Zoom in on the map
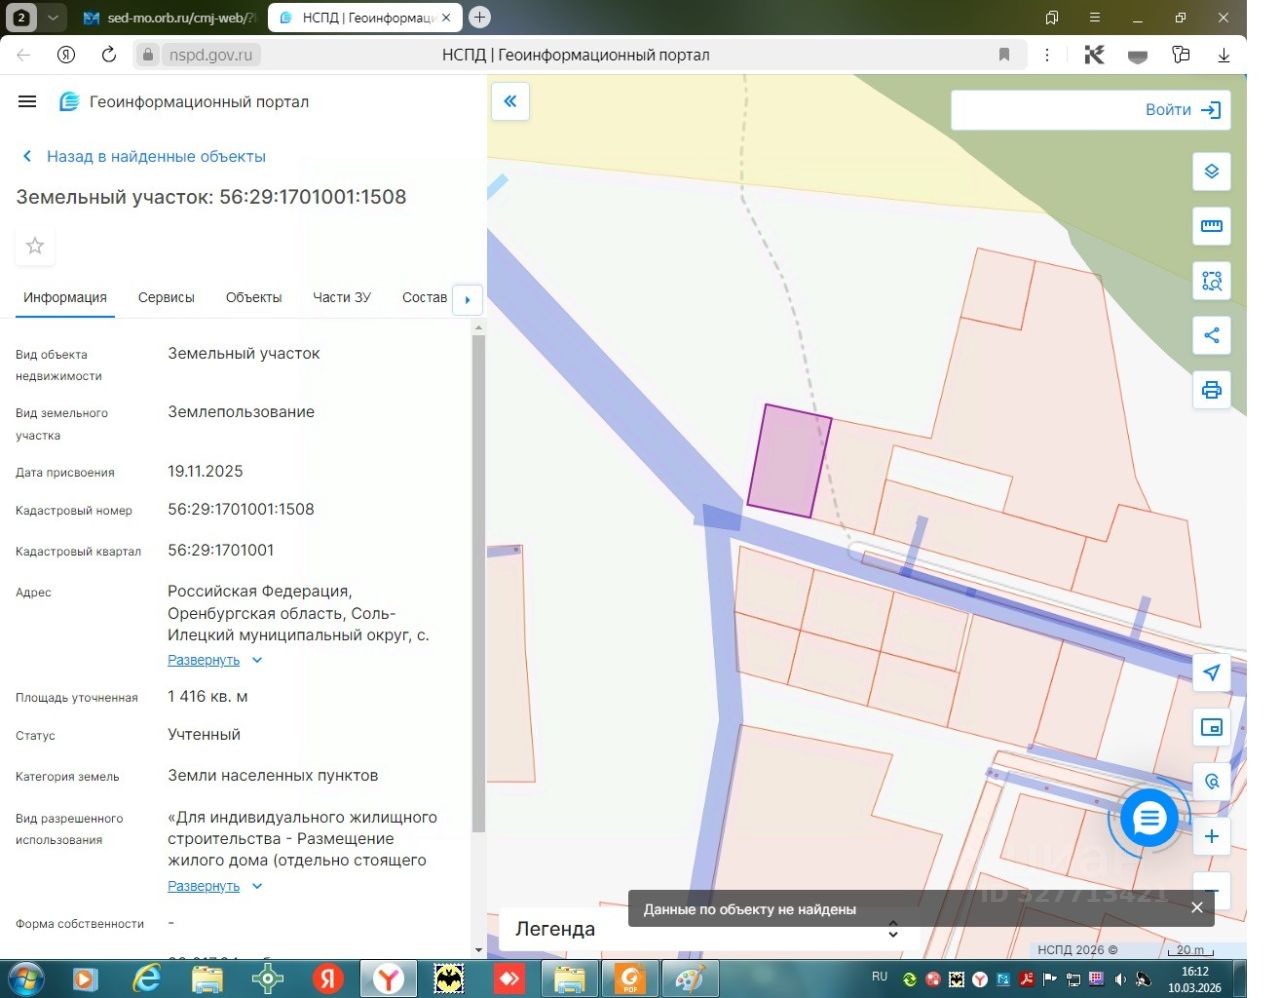The height and width of the screenshot is (998, 1280). click(1211, 836)
